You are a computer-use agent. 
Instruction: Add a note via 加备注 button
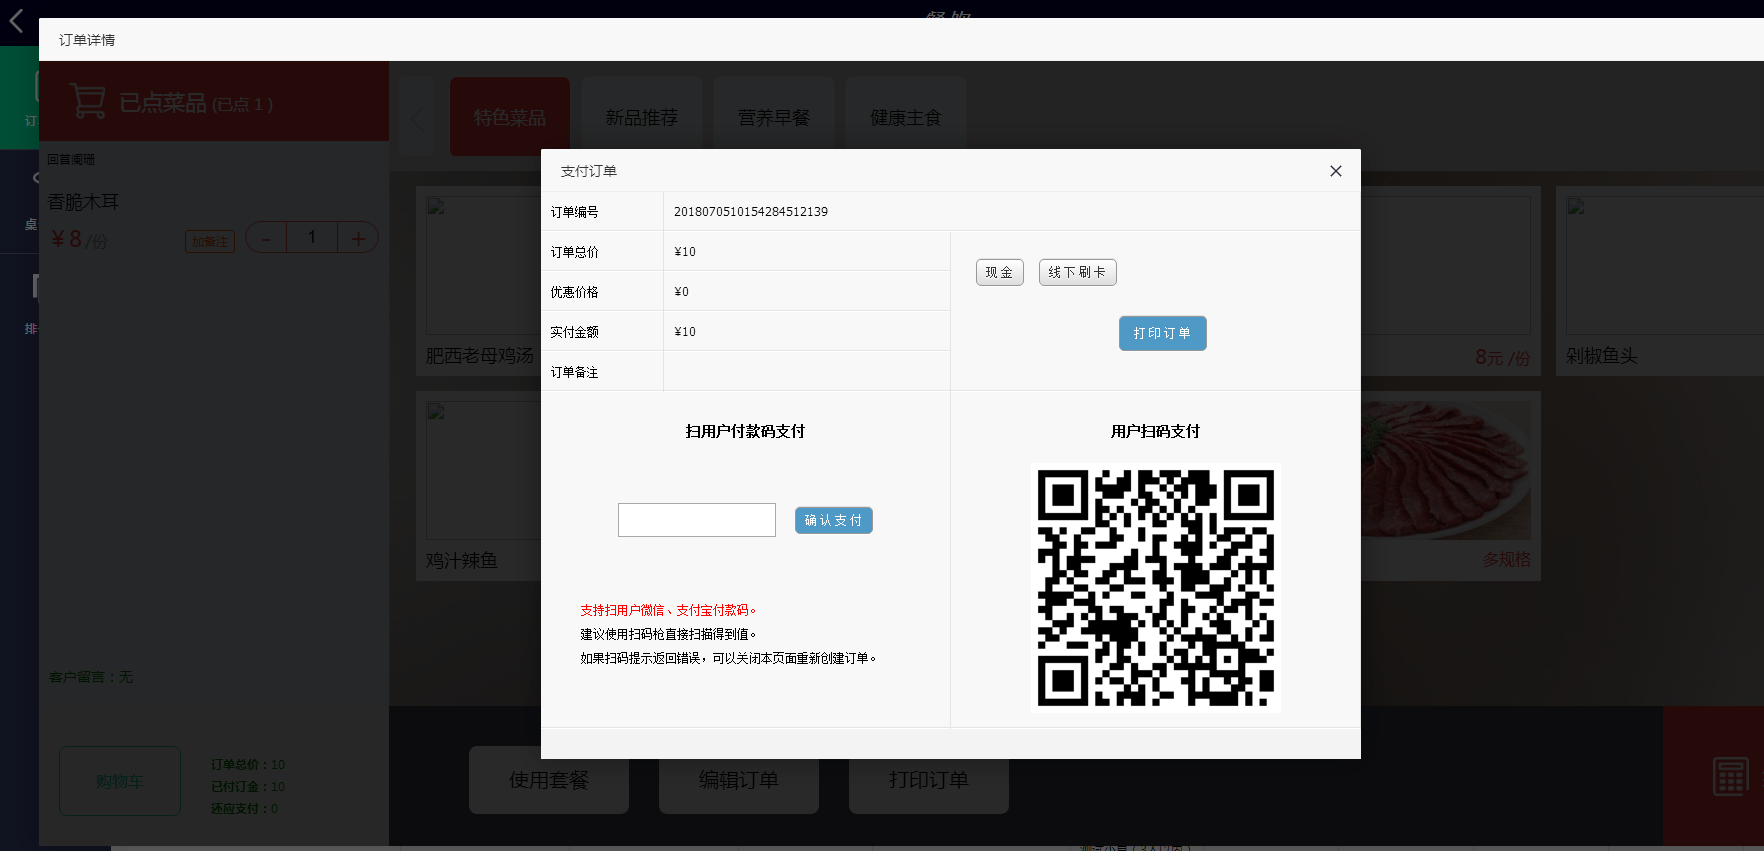pyautogui.click(x=210, y=241)
